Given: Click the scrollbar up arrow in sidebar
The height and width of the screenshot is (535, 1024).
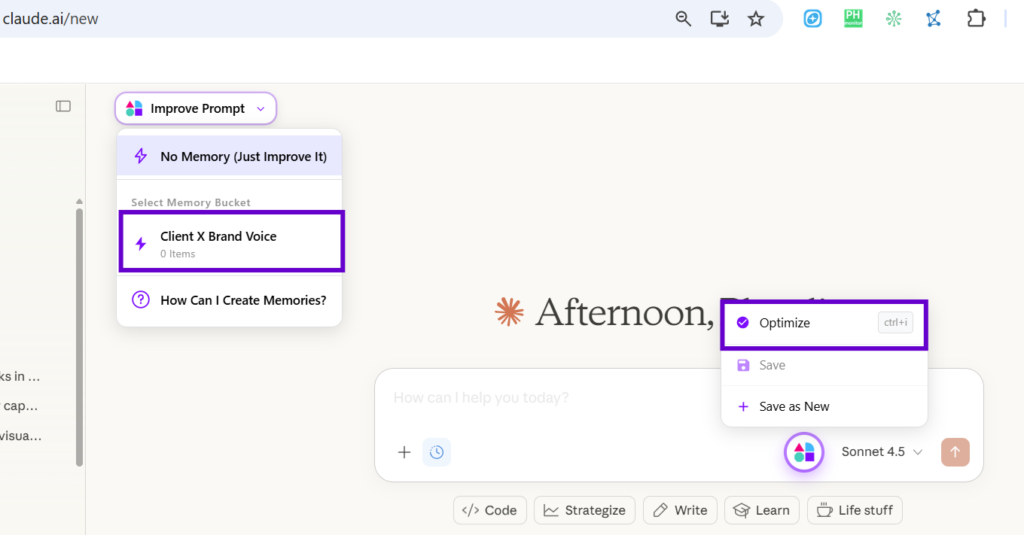Looking at the screenshot, I should (80, 201).
